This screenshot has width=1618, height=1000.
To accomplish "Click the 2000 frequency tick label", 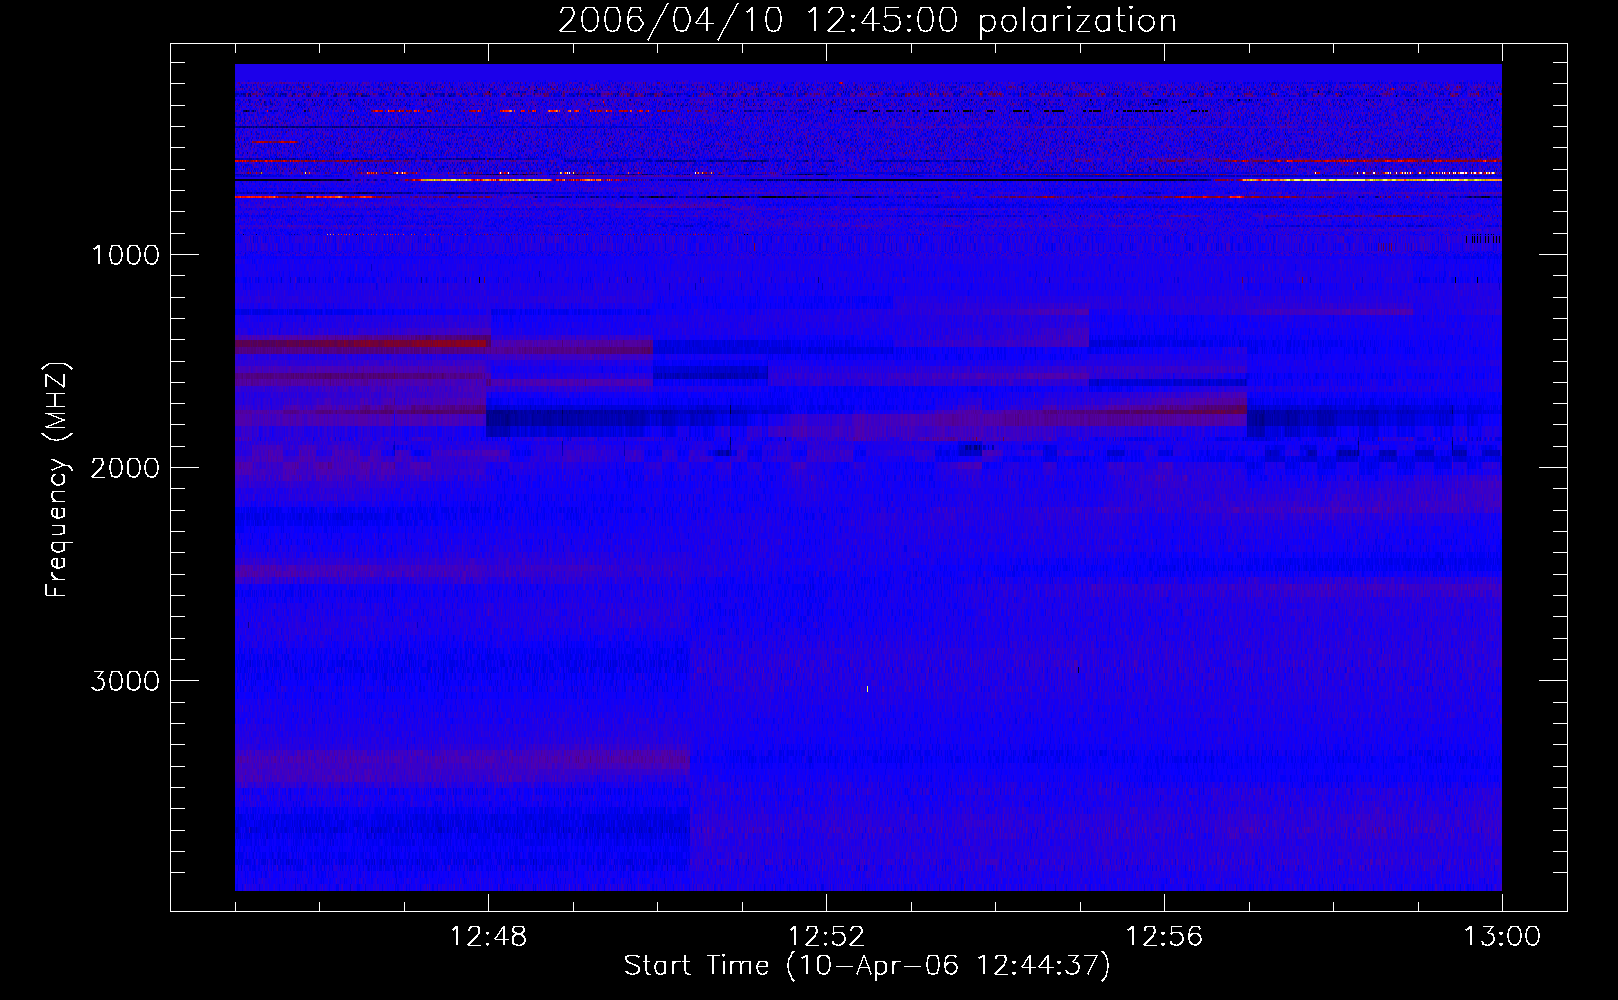I will point(125,468).
